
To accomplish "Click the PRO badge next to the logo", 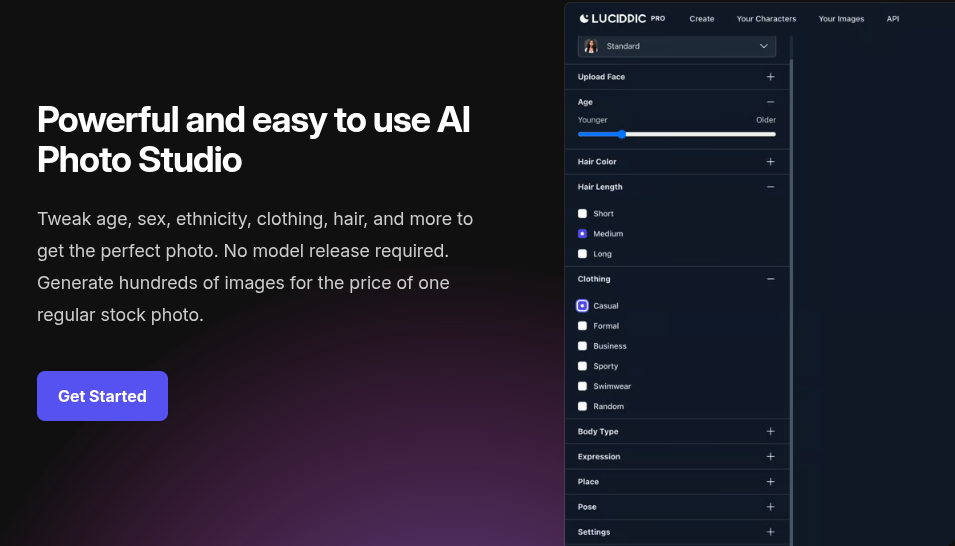I will click(658, 18).
